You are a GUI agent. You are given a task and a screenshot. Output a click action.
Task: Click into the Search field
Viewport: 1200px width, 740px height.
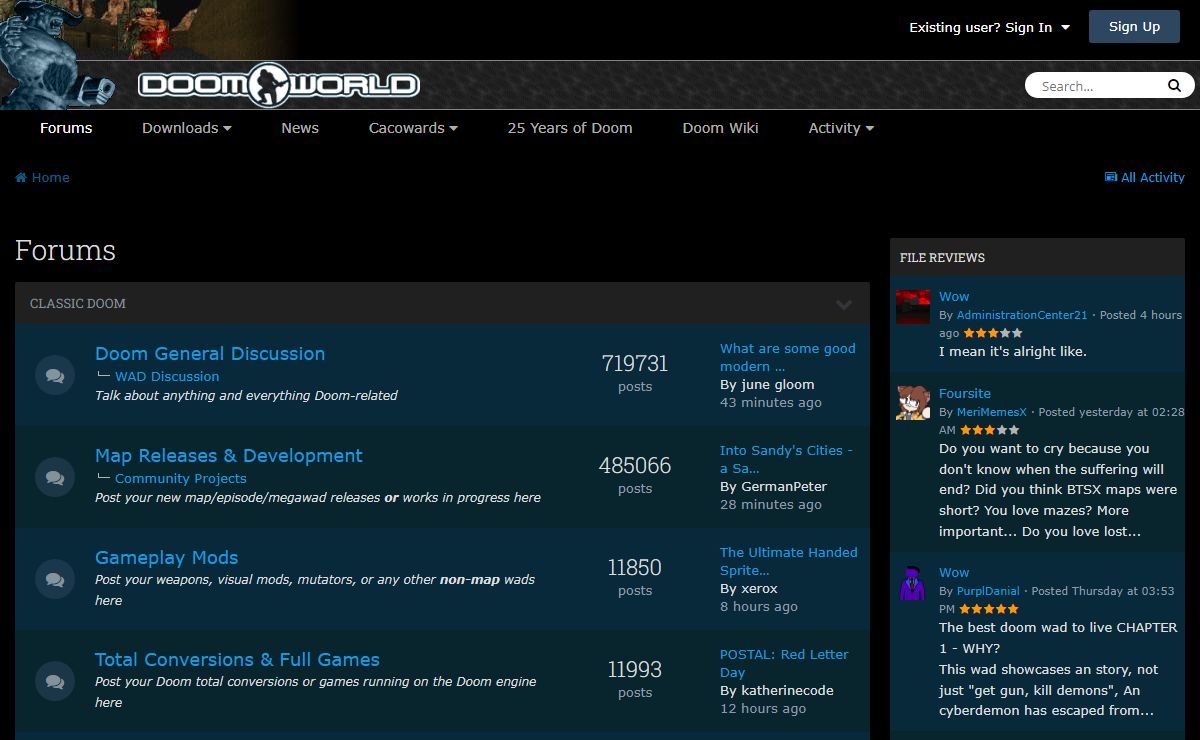[x=1098, y=86]
